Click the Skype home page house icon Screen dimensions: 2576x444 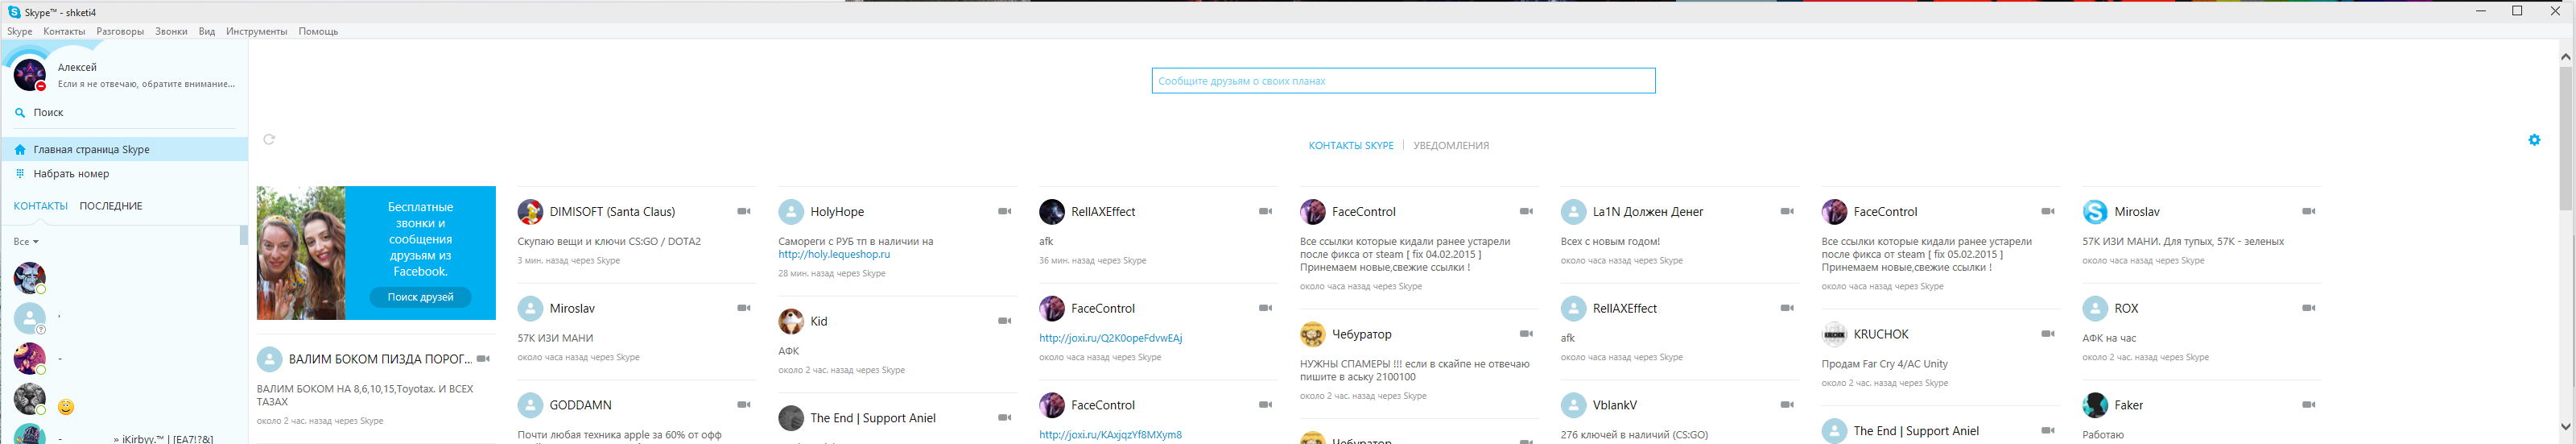pos(20,149)
